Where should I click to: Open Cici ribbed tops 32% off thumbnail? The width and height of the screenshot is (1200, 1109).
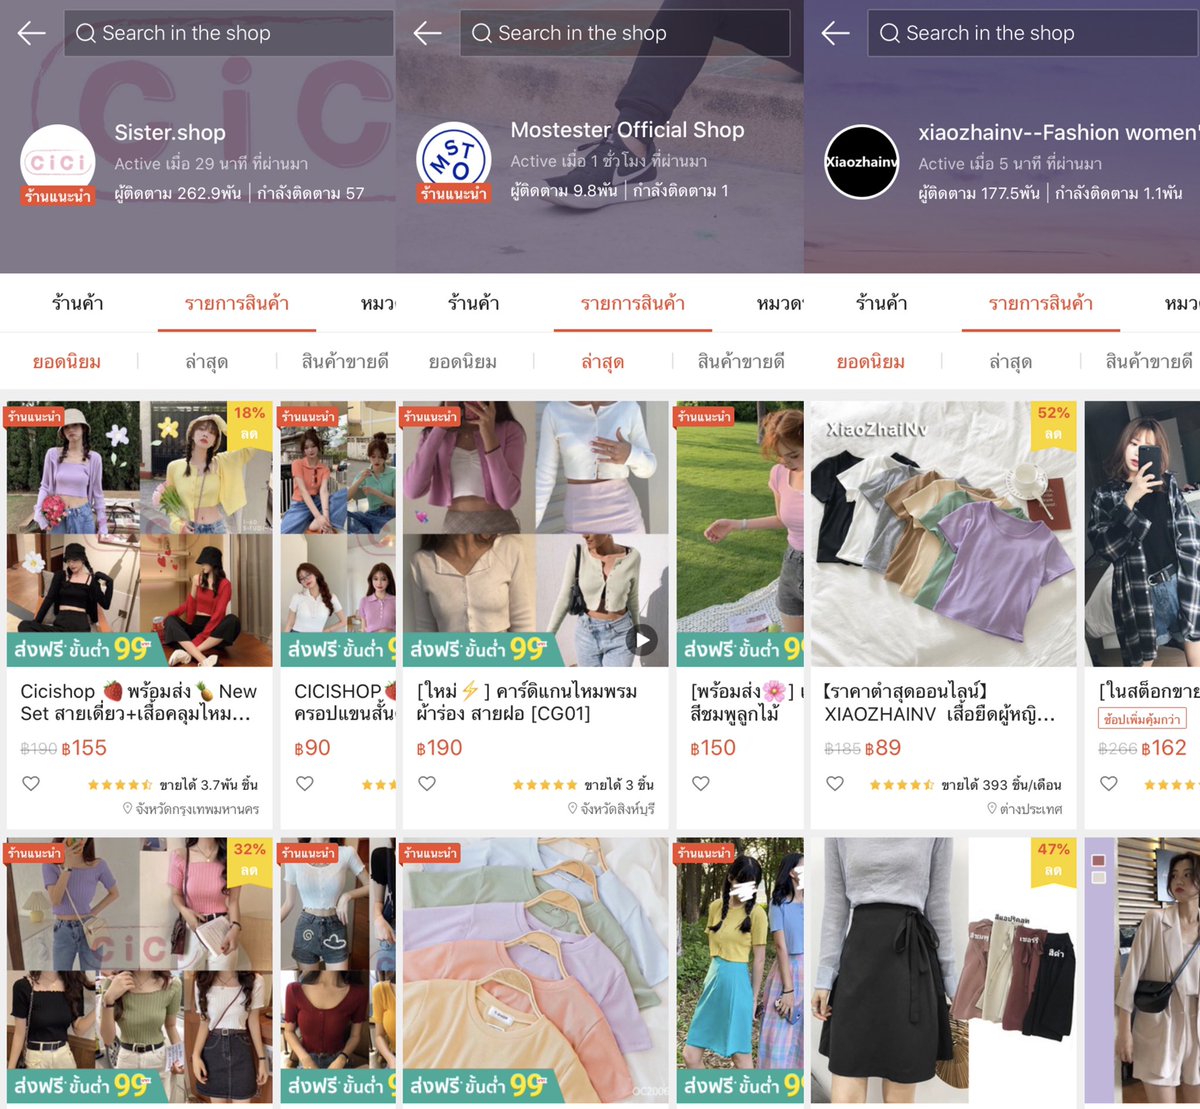pos(140,971)
